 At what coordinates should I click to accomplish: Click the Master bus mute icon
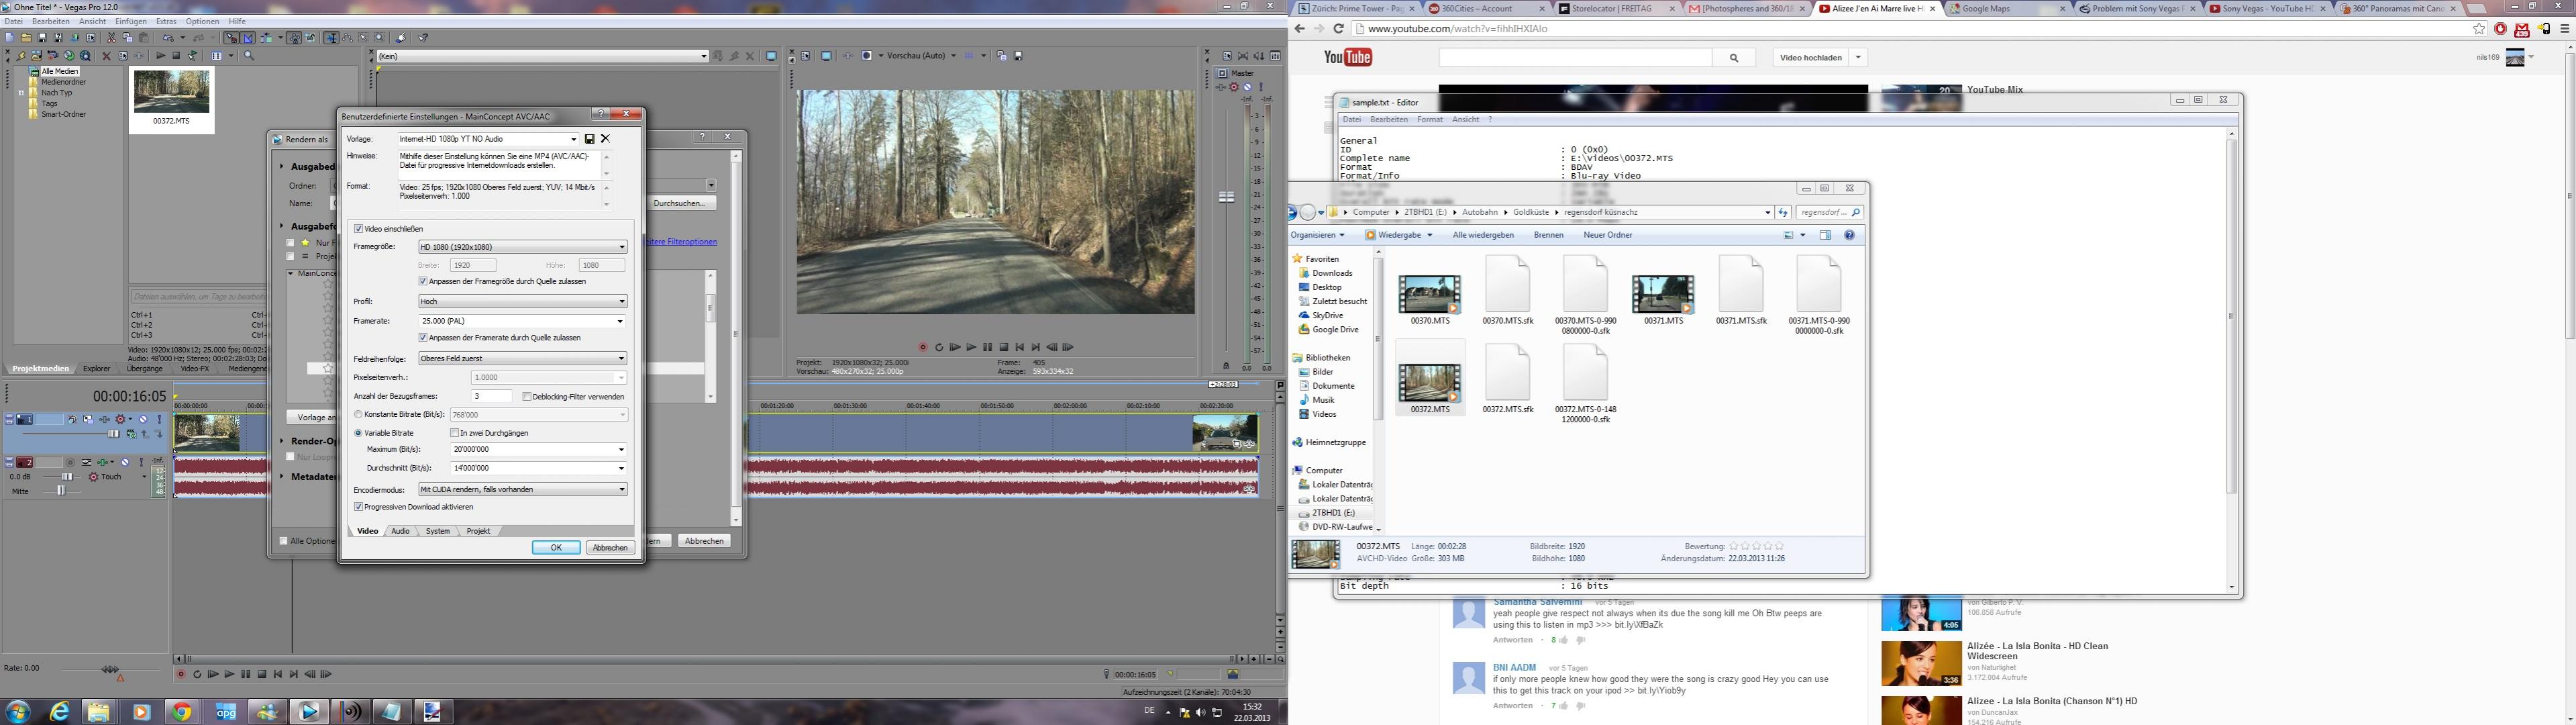1247,87
